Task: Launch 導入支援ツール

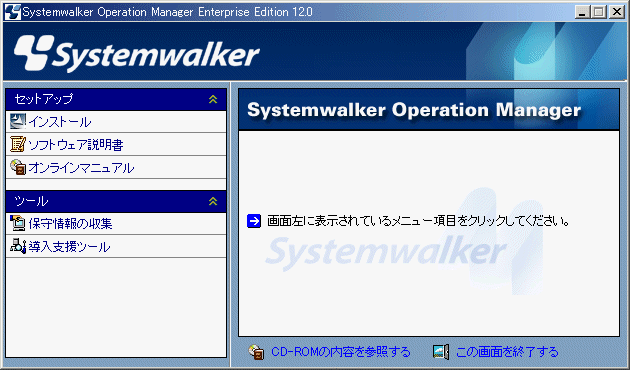Action: pos(116,246)
